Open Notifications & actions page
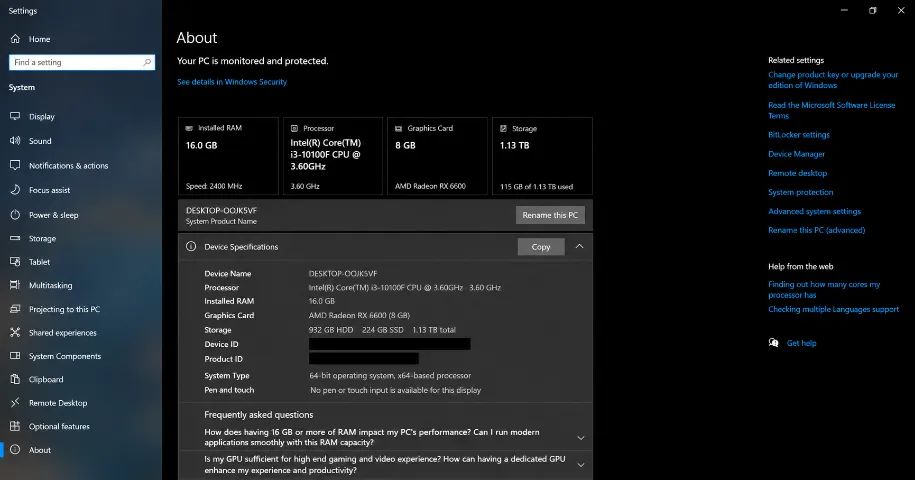The height and width of the screenshot is (480, 915). pyautogui.click(x=68, y=166)
